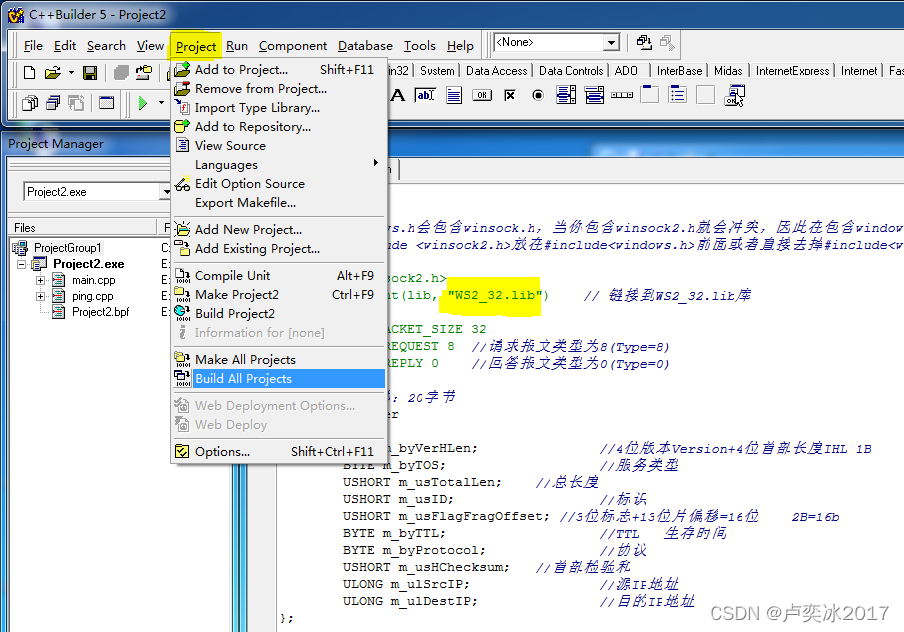Click the Save current desktop icon
The height and width of the screenshot is (632, 904).
coord(644,42)
